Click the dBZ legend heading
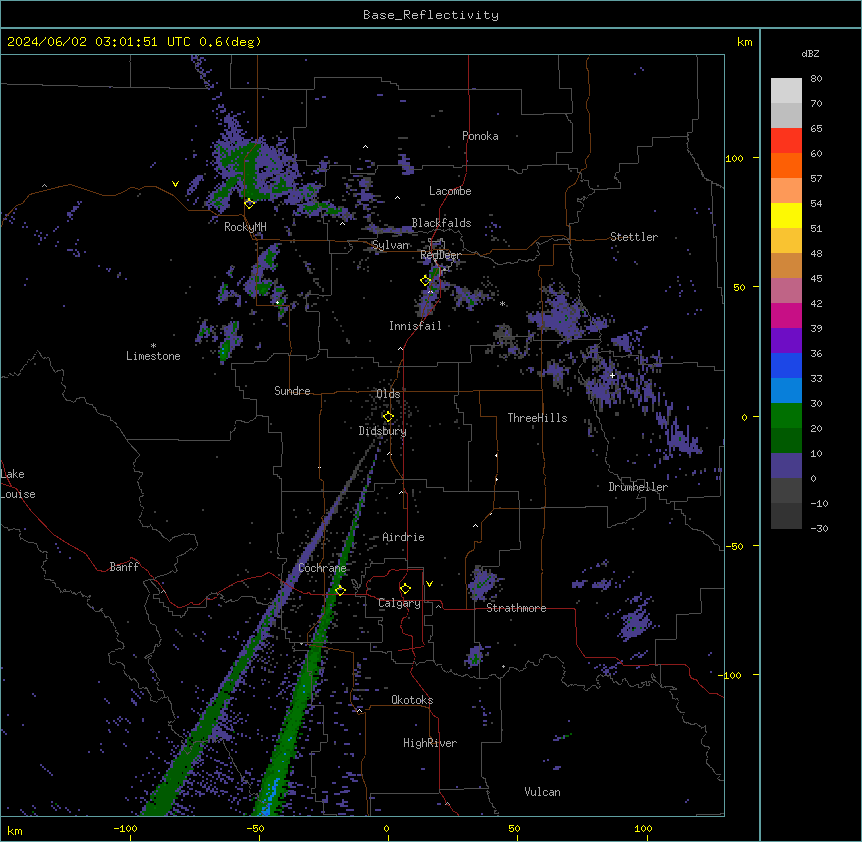This screenshot has width=862, height=842. [810, 53]
